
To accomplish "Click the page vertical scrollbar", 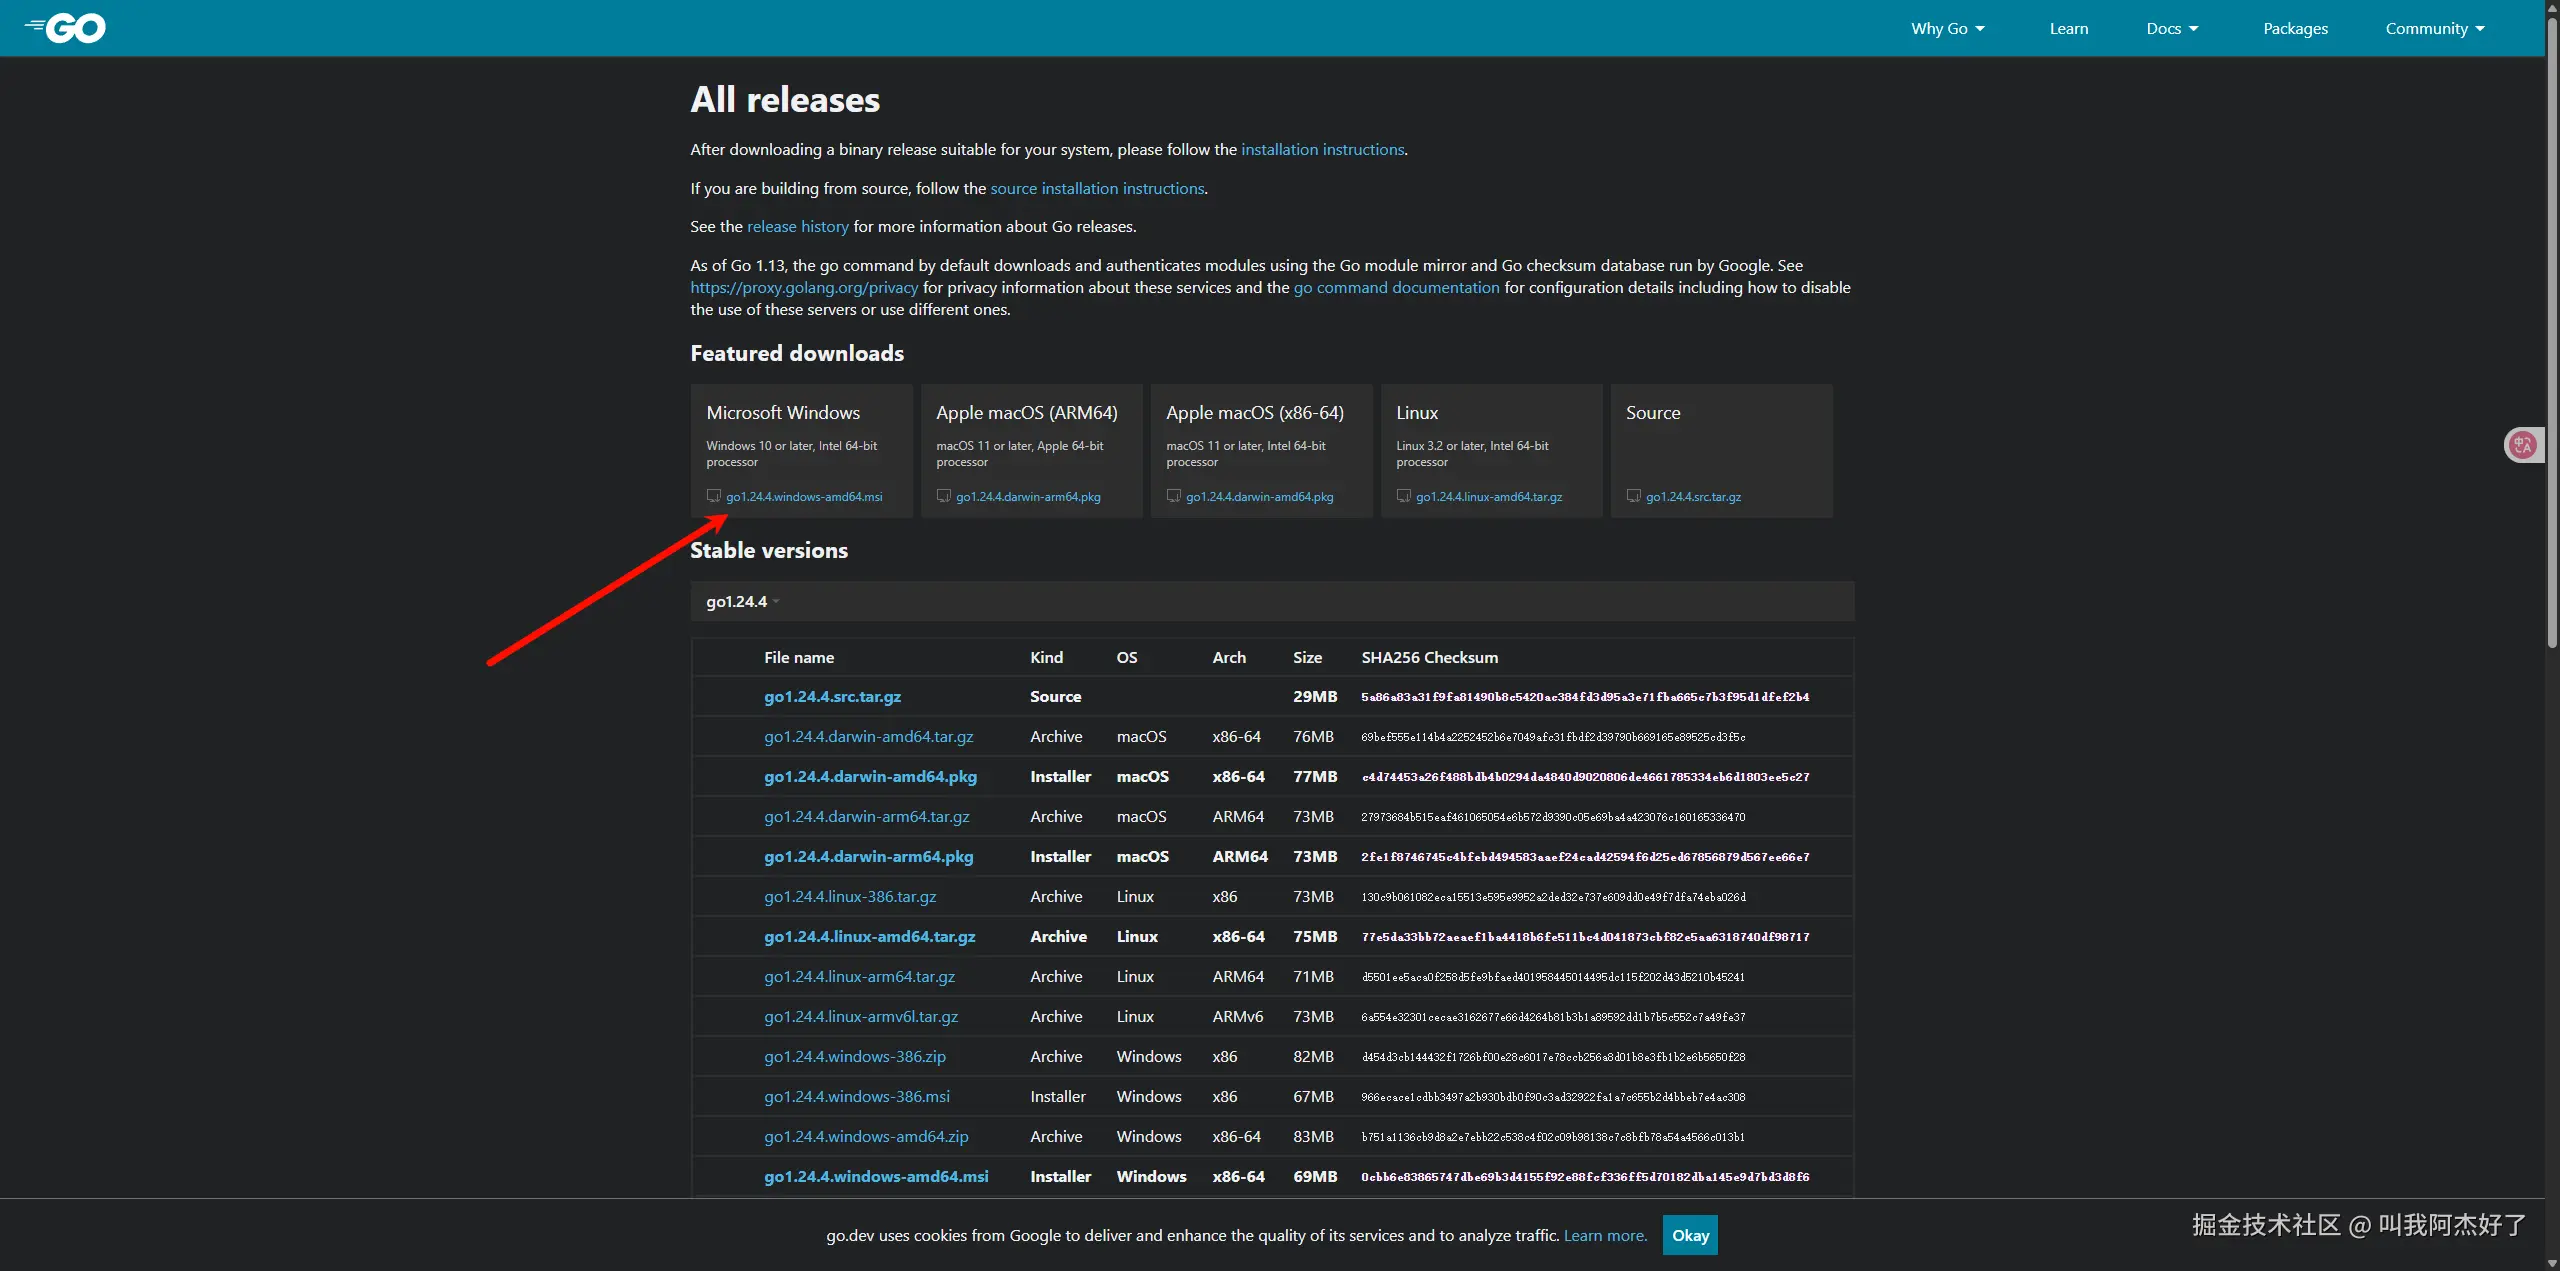I will point(2551,330).
